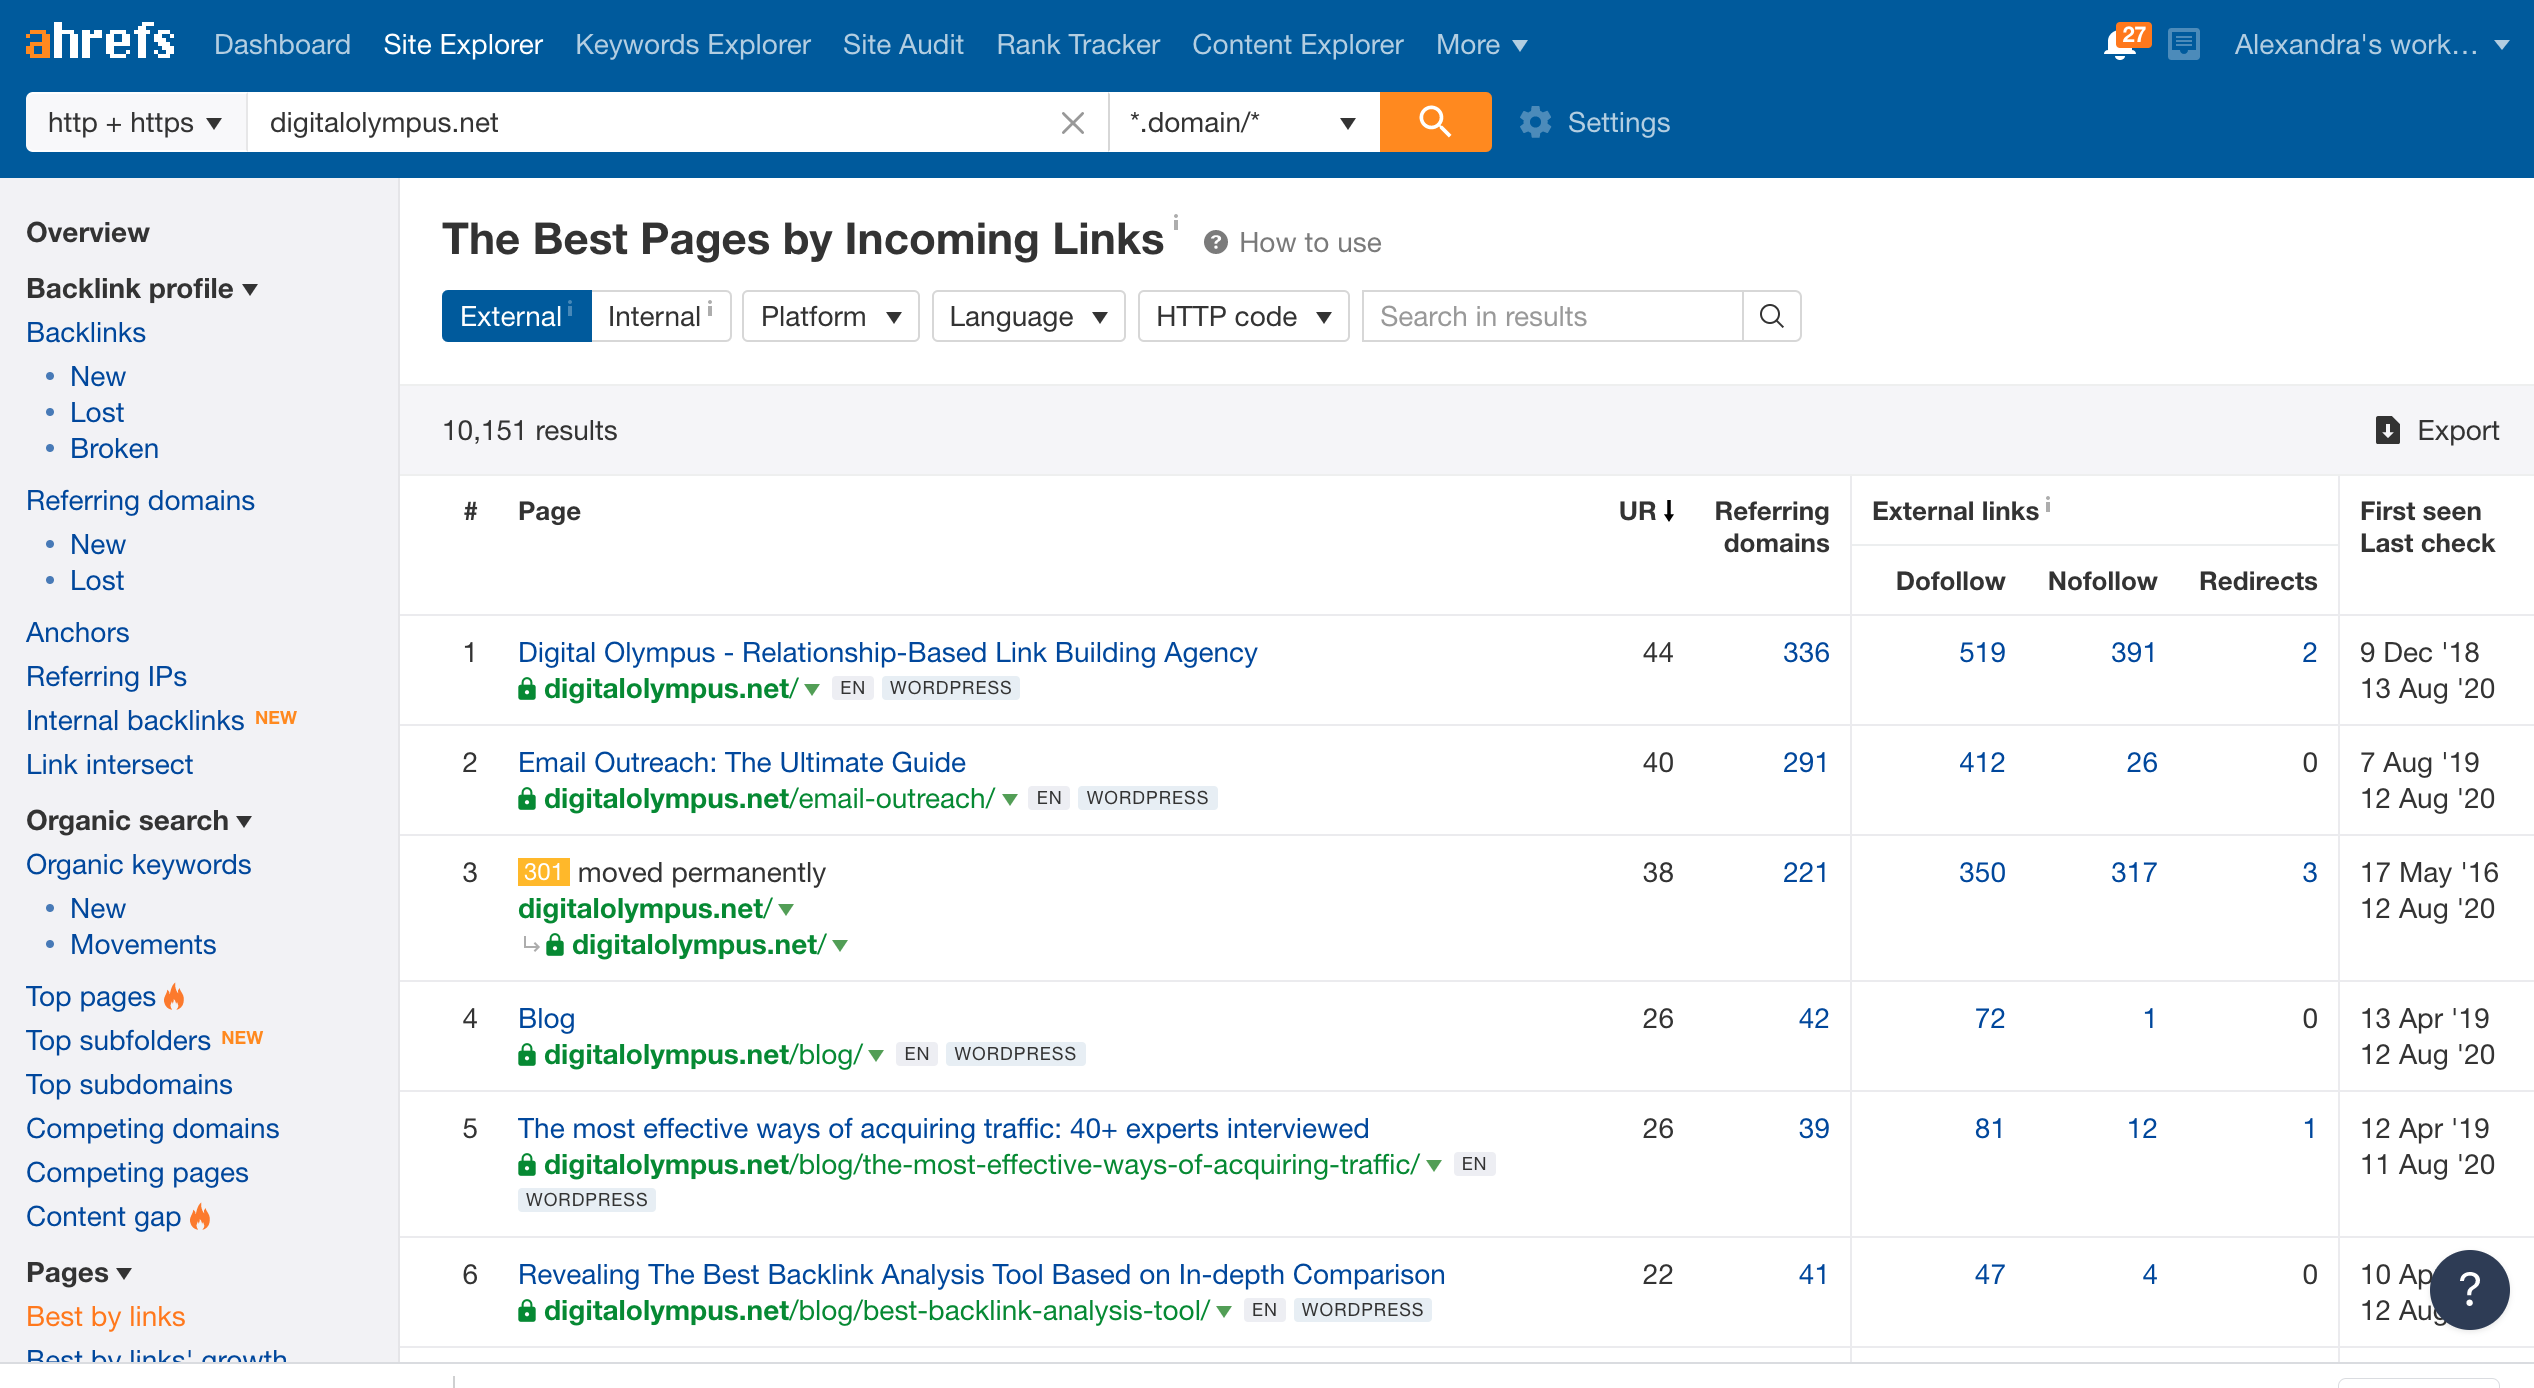The image size is (2534, 1388).
Task: Click the Overview sidebar link
Action: (88, 232)
